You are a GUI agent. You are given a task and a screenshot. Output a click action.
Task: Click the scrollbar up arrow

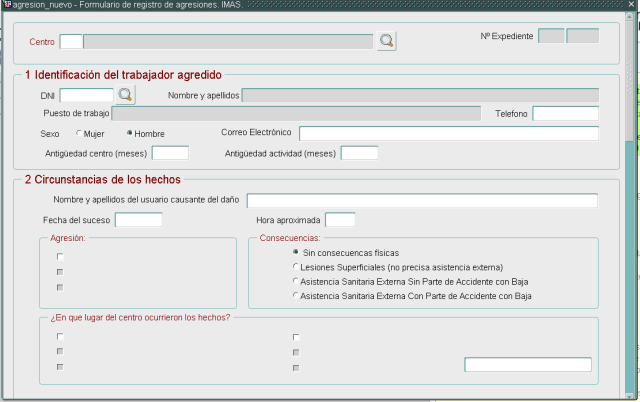coord(629,16)
